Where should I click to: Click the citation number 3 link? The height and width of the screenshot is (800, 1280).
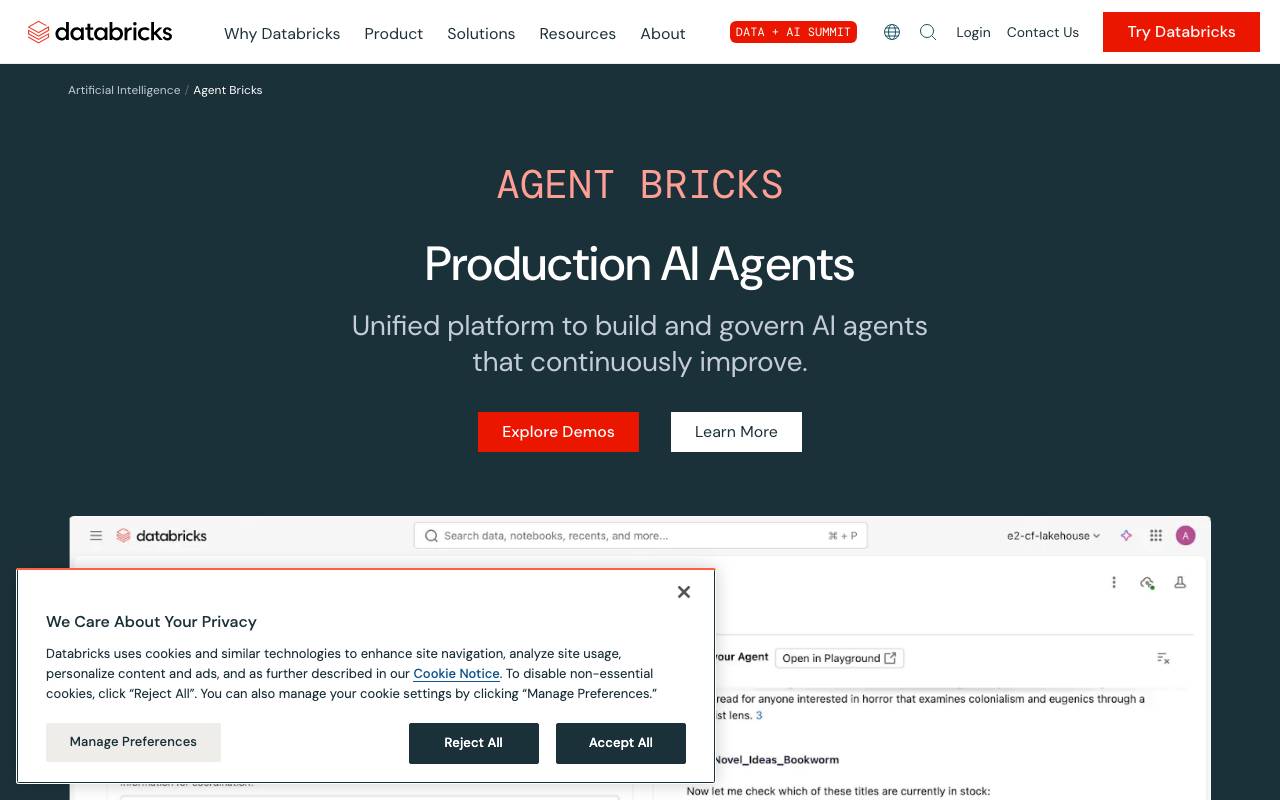pos(759,715)
